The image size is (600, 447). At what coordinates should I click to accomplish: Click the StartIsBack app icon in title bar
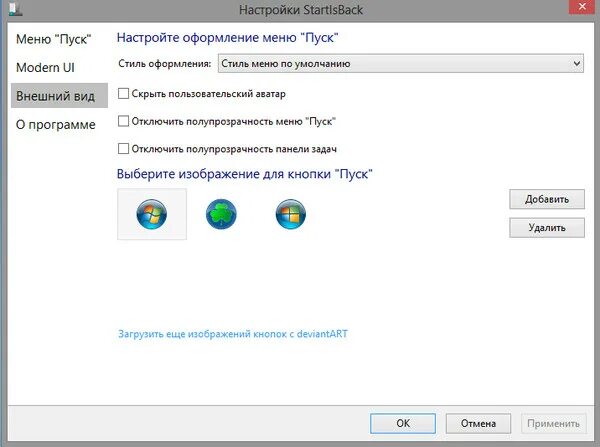tap(15, 8)
